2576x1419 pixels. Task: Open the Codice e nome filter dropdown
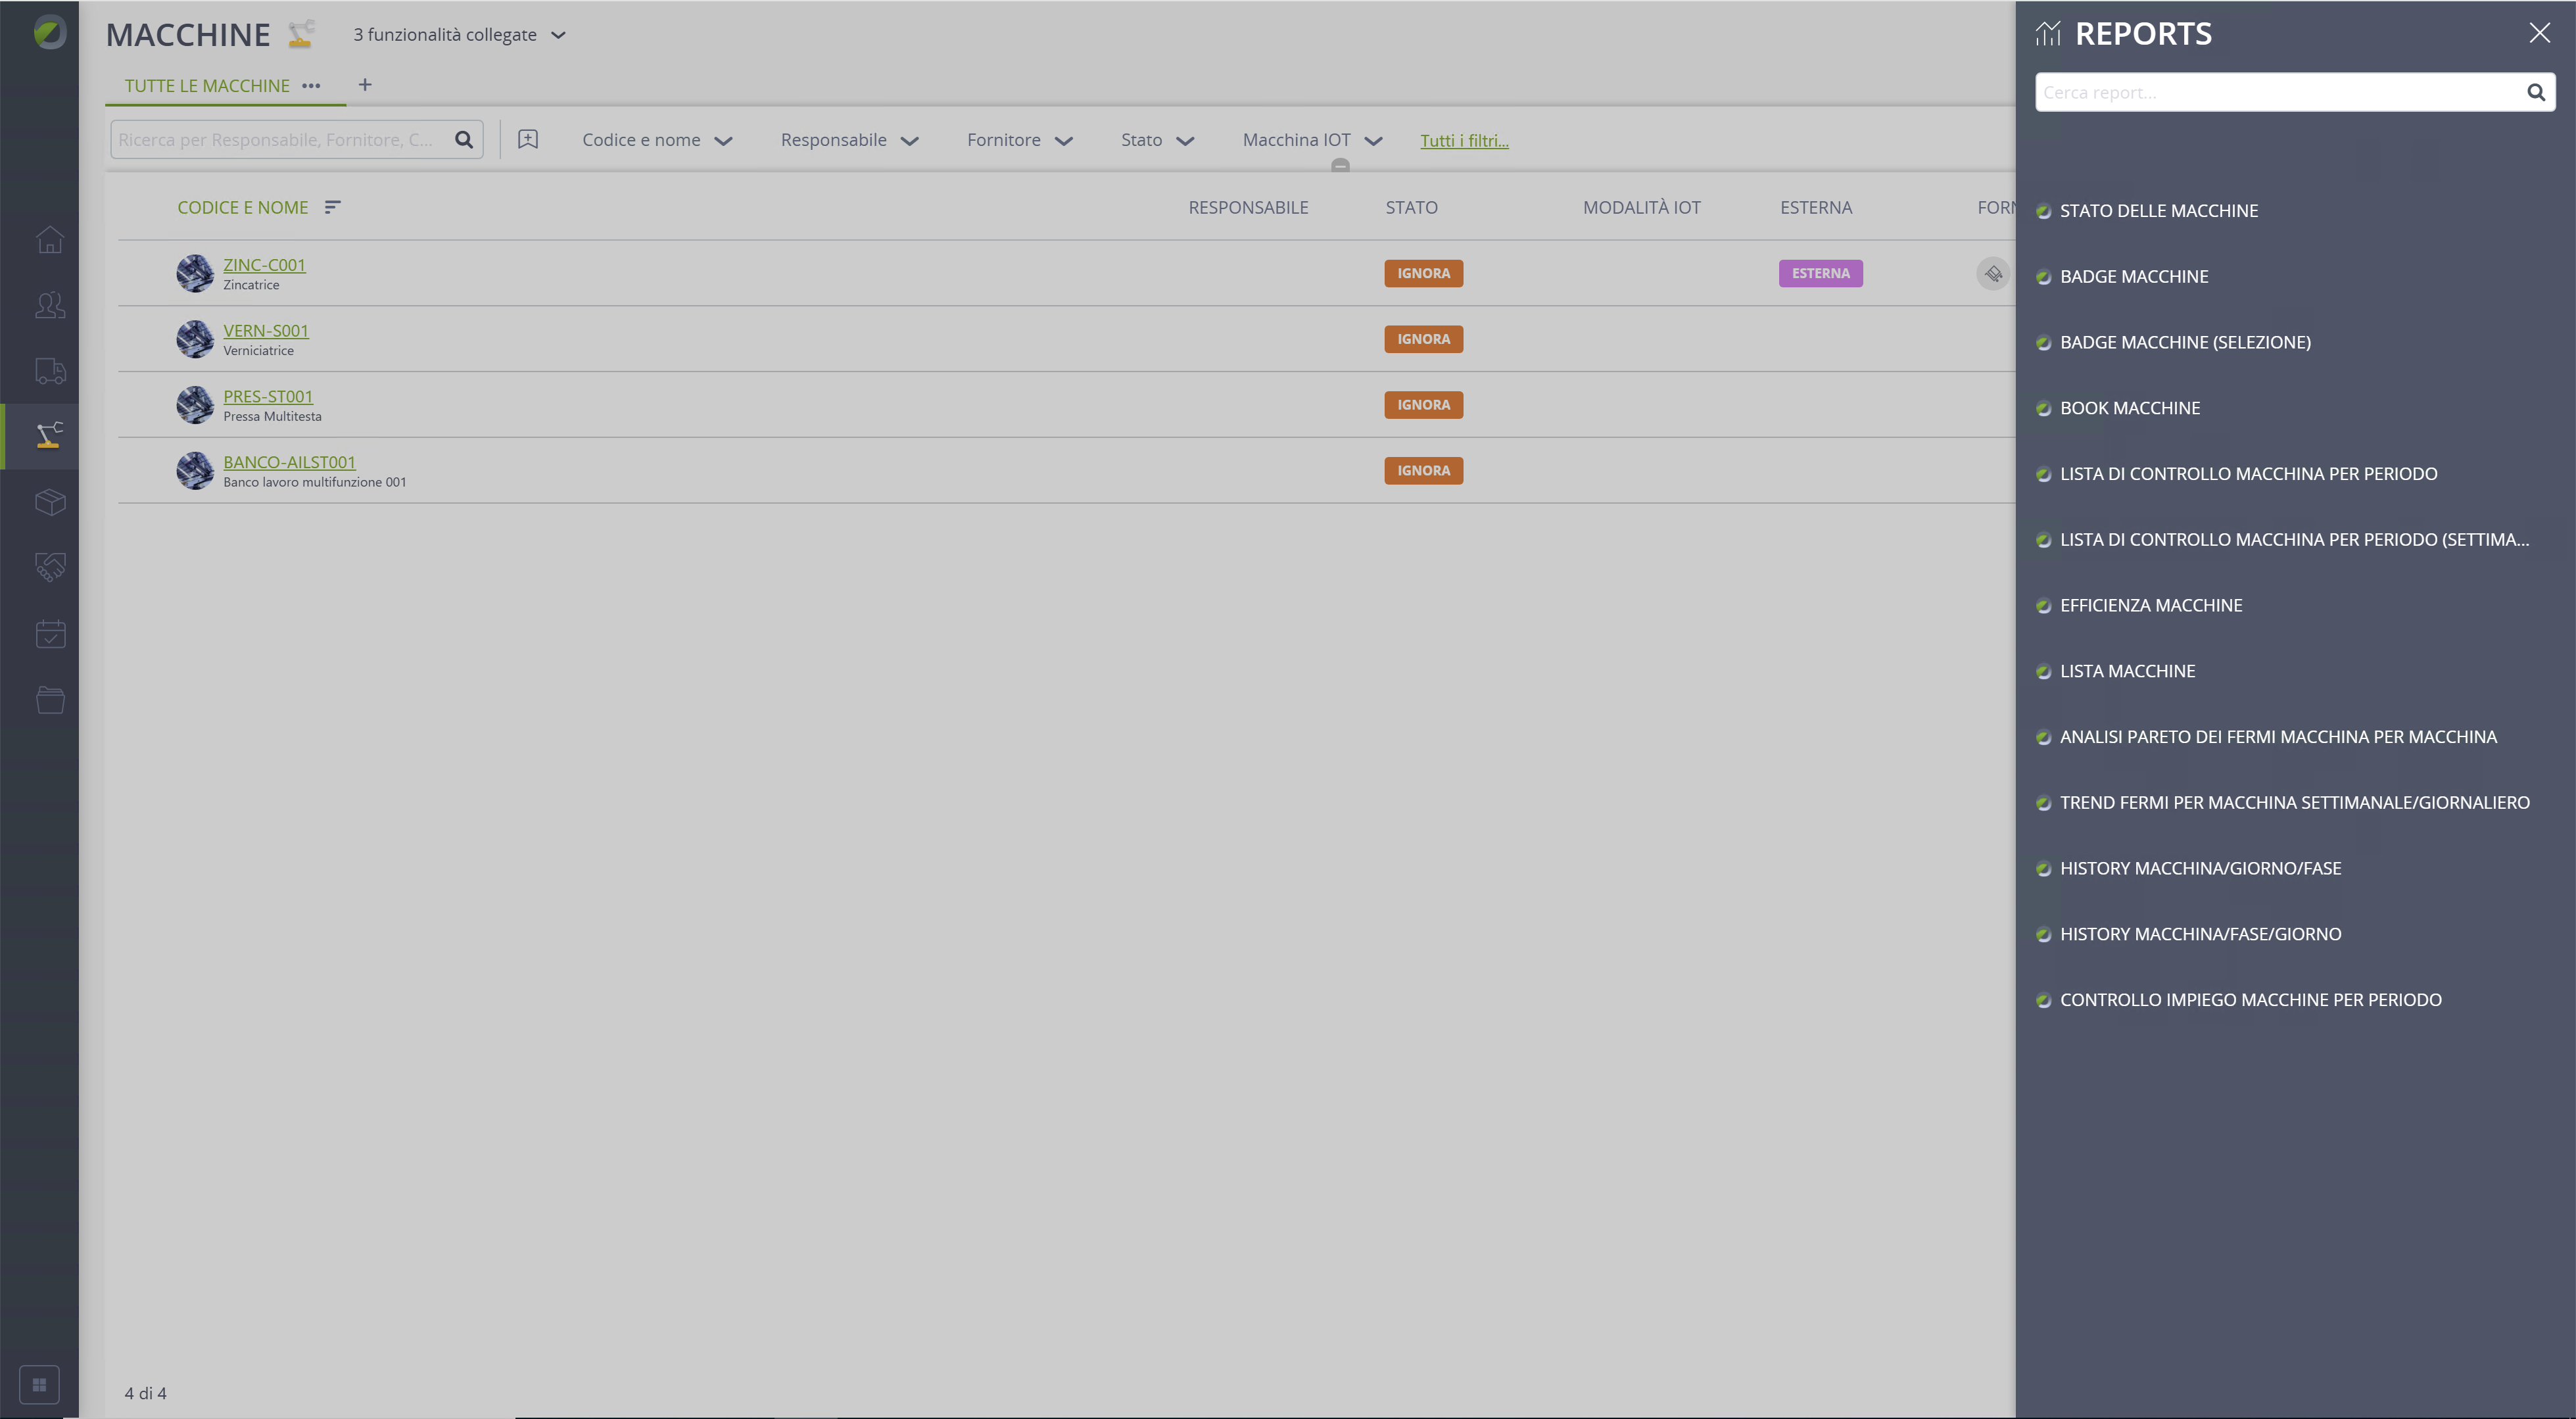point(657,140)
